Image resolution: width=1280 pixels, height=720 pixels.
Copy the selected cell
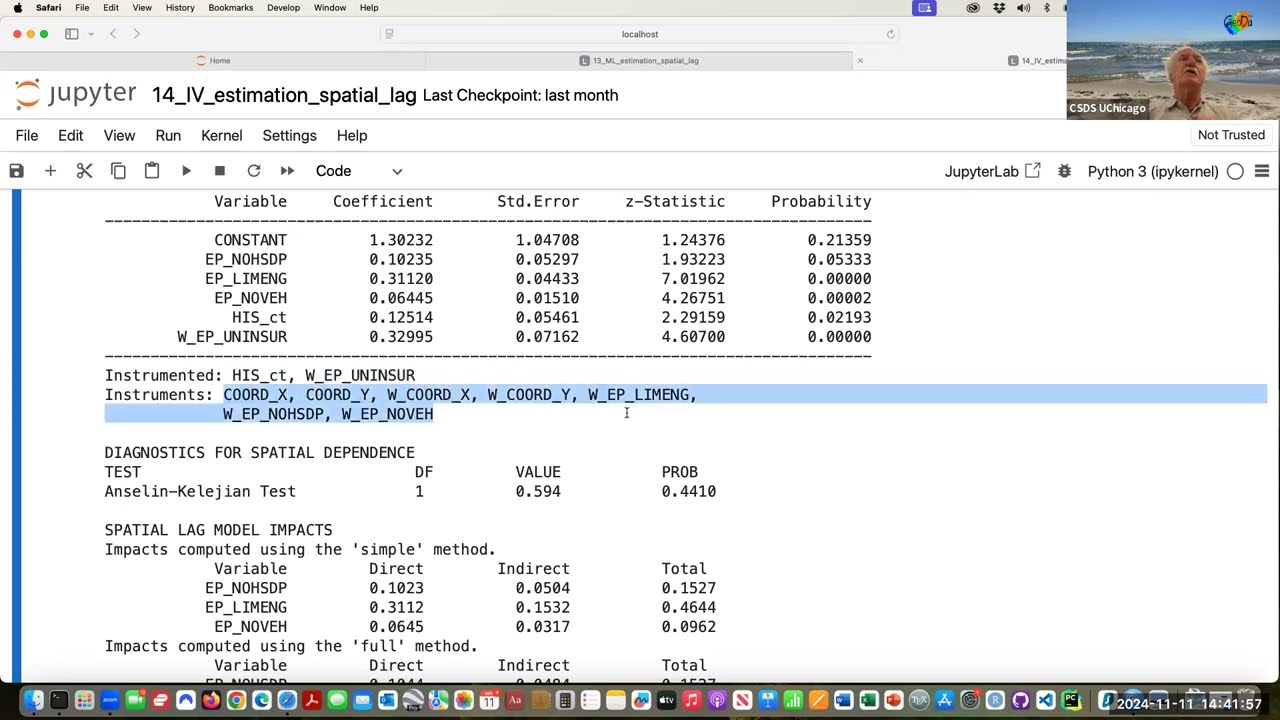(x=118, y=171)
